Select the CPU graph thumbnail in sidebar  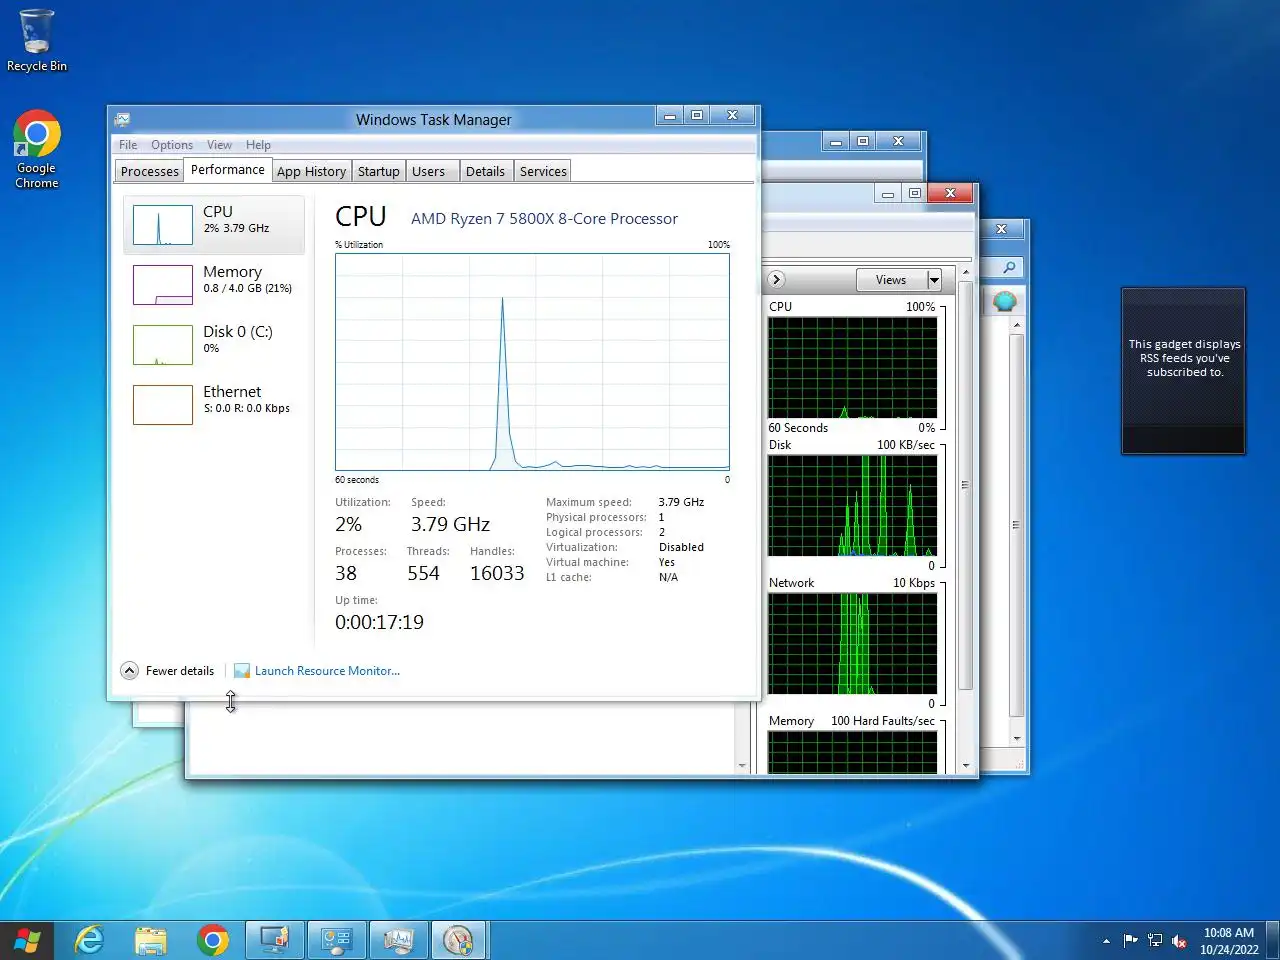pyautogui.click(x=162, y=225)
